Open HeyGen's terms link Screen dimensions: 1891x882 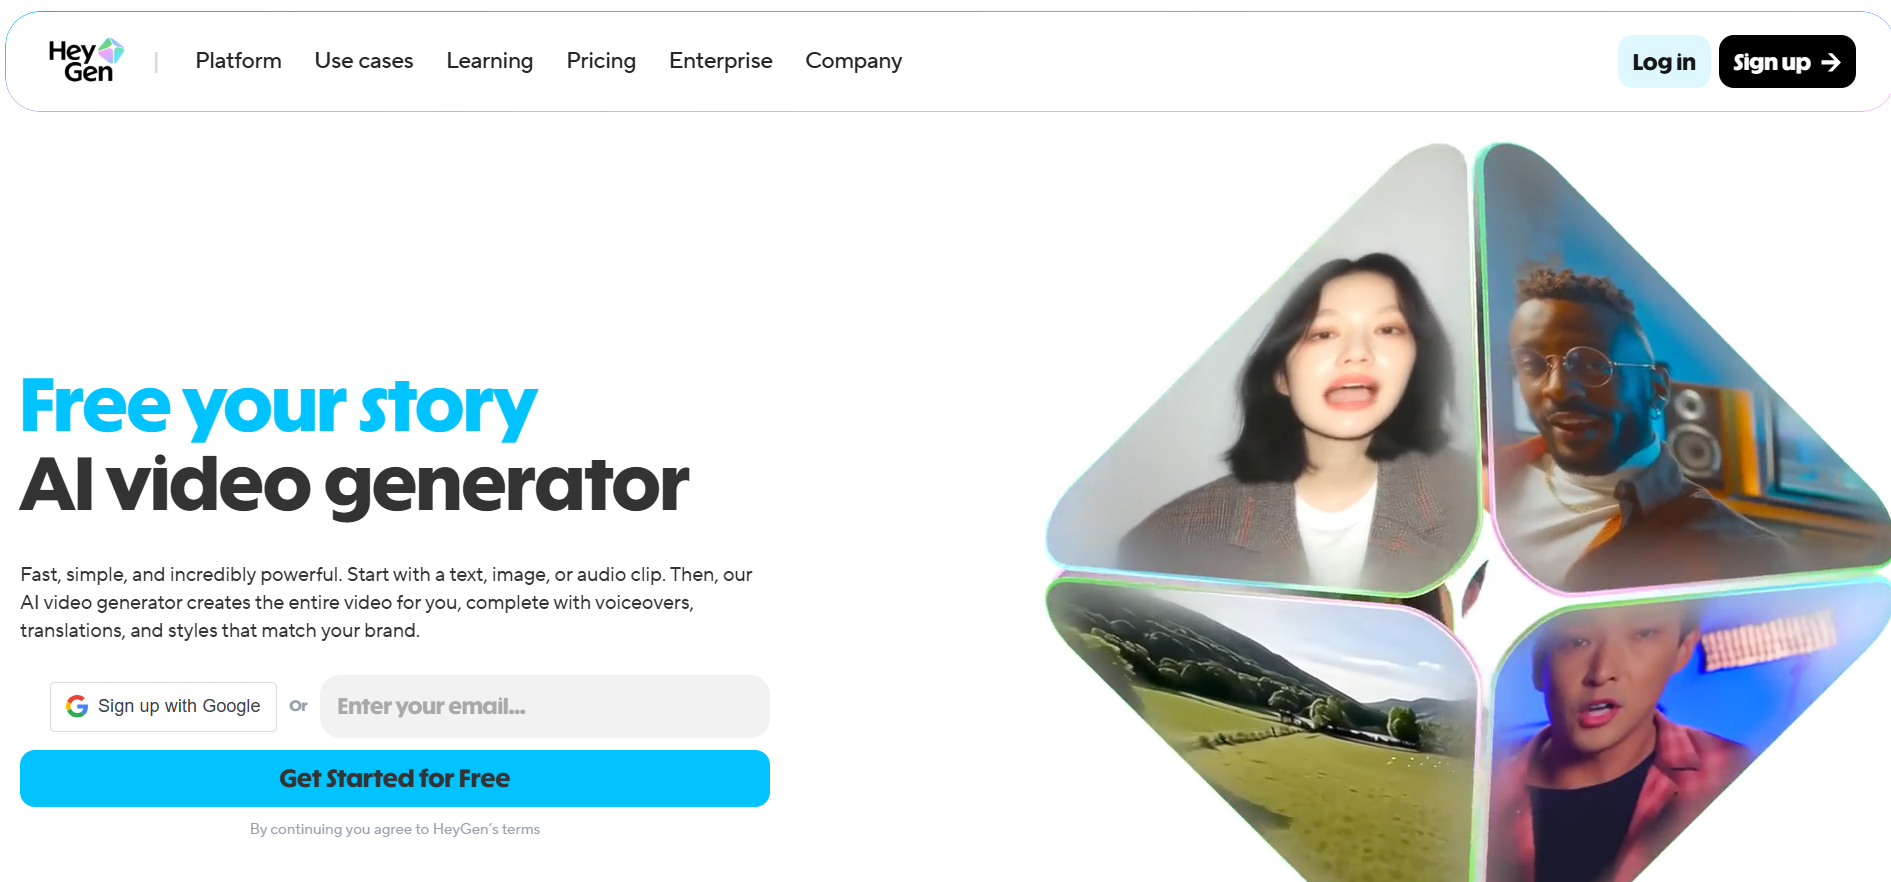(x=486, y=829)
